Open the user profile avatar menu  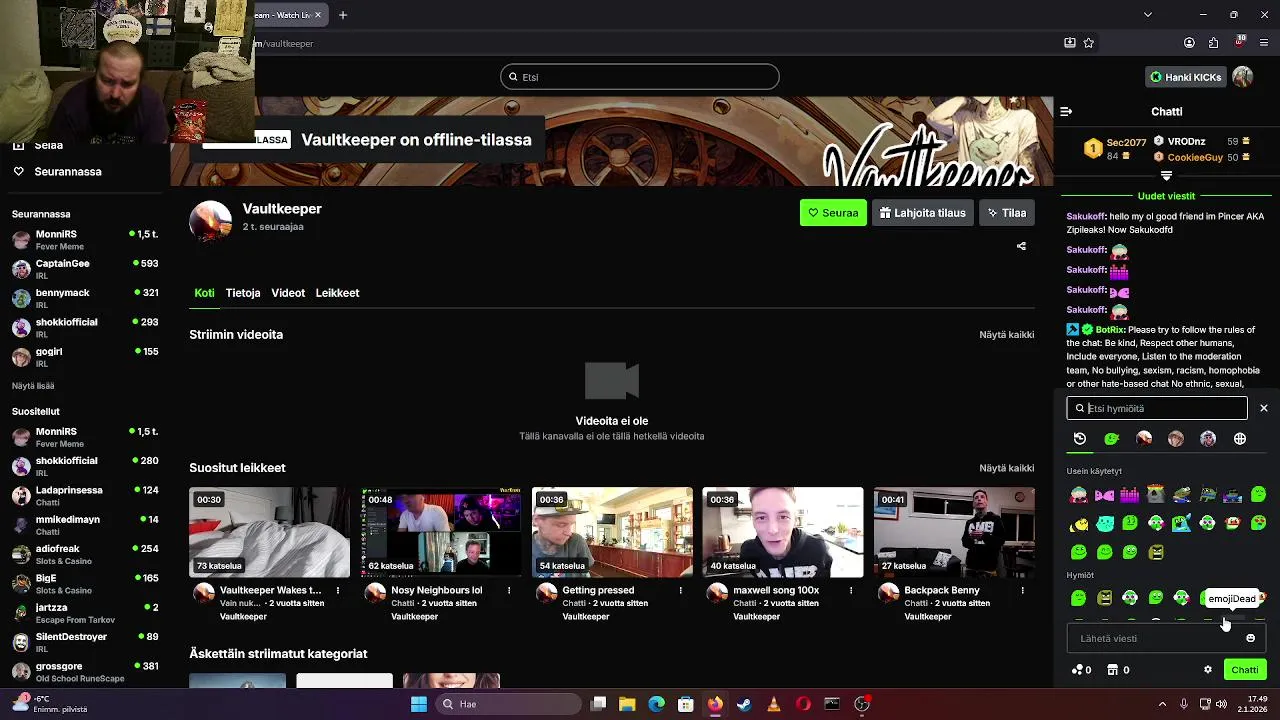(1243, 77)
